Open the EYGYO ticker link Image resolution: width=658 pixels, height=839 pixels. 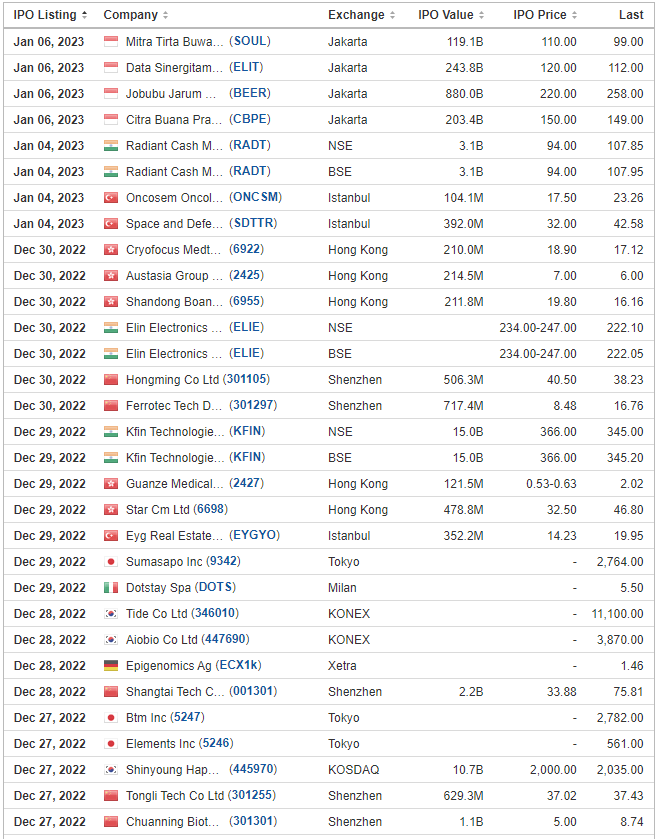255,535
